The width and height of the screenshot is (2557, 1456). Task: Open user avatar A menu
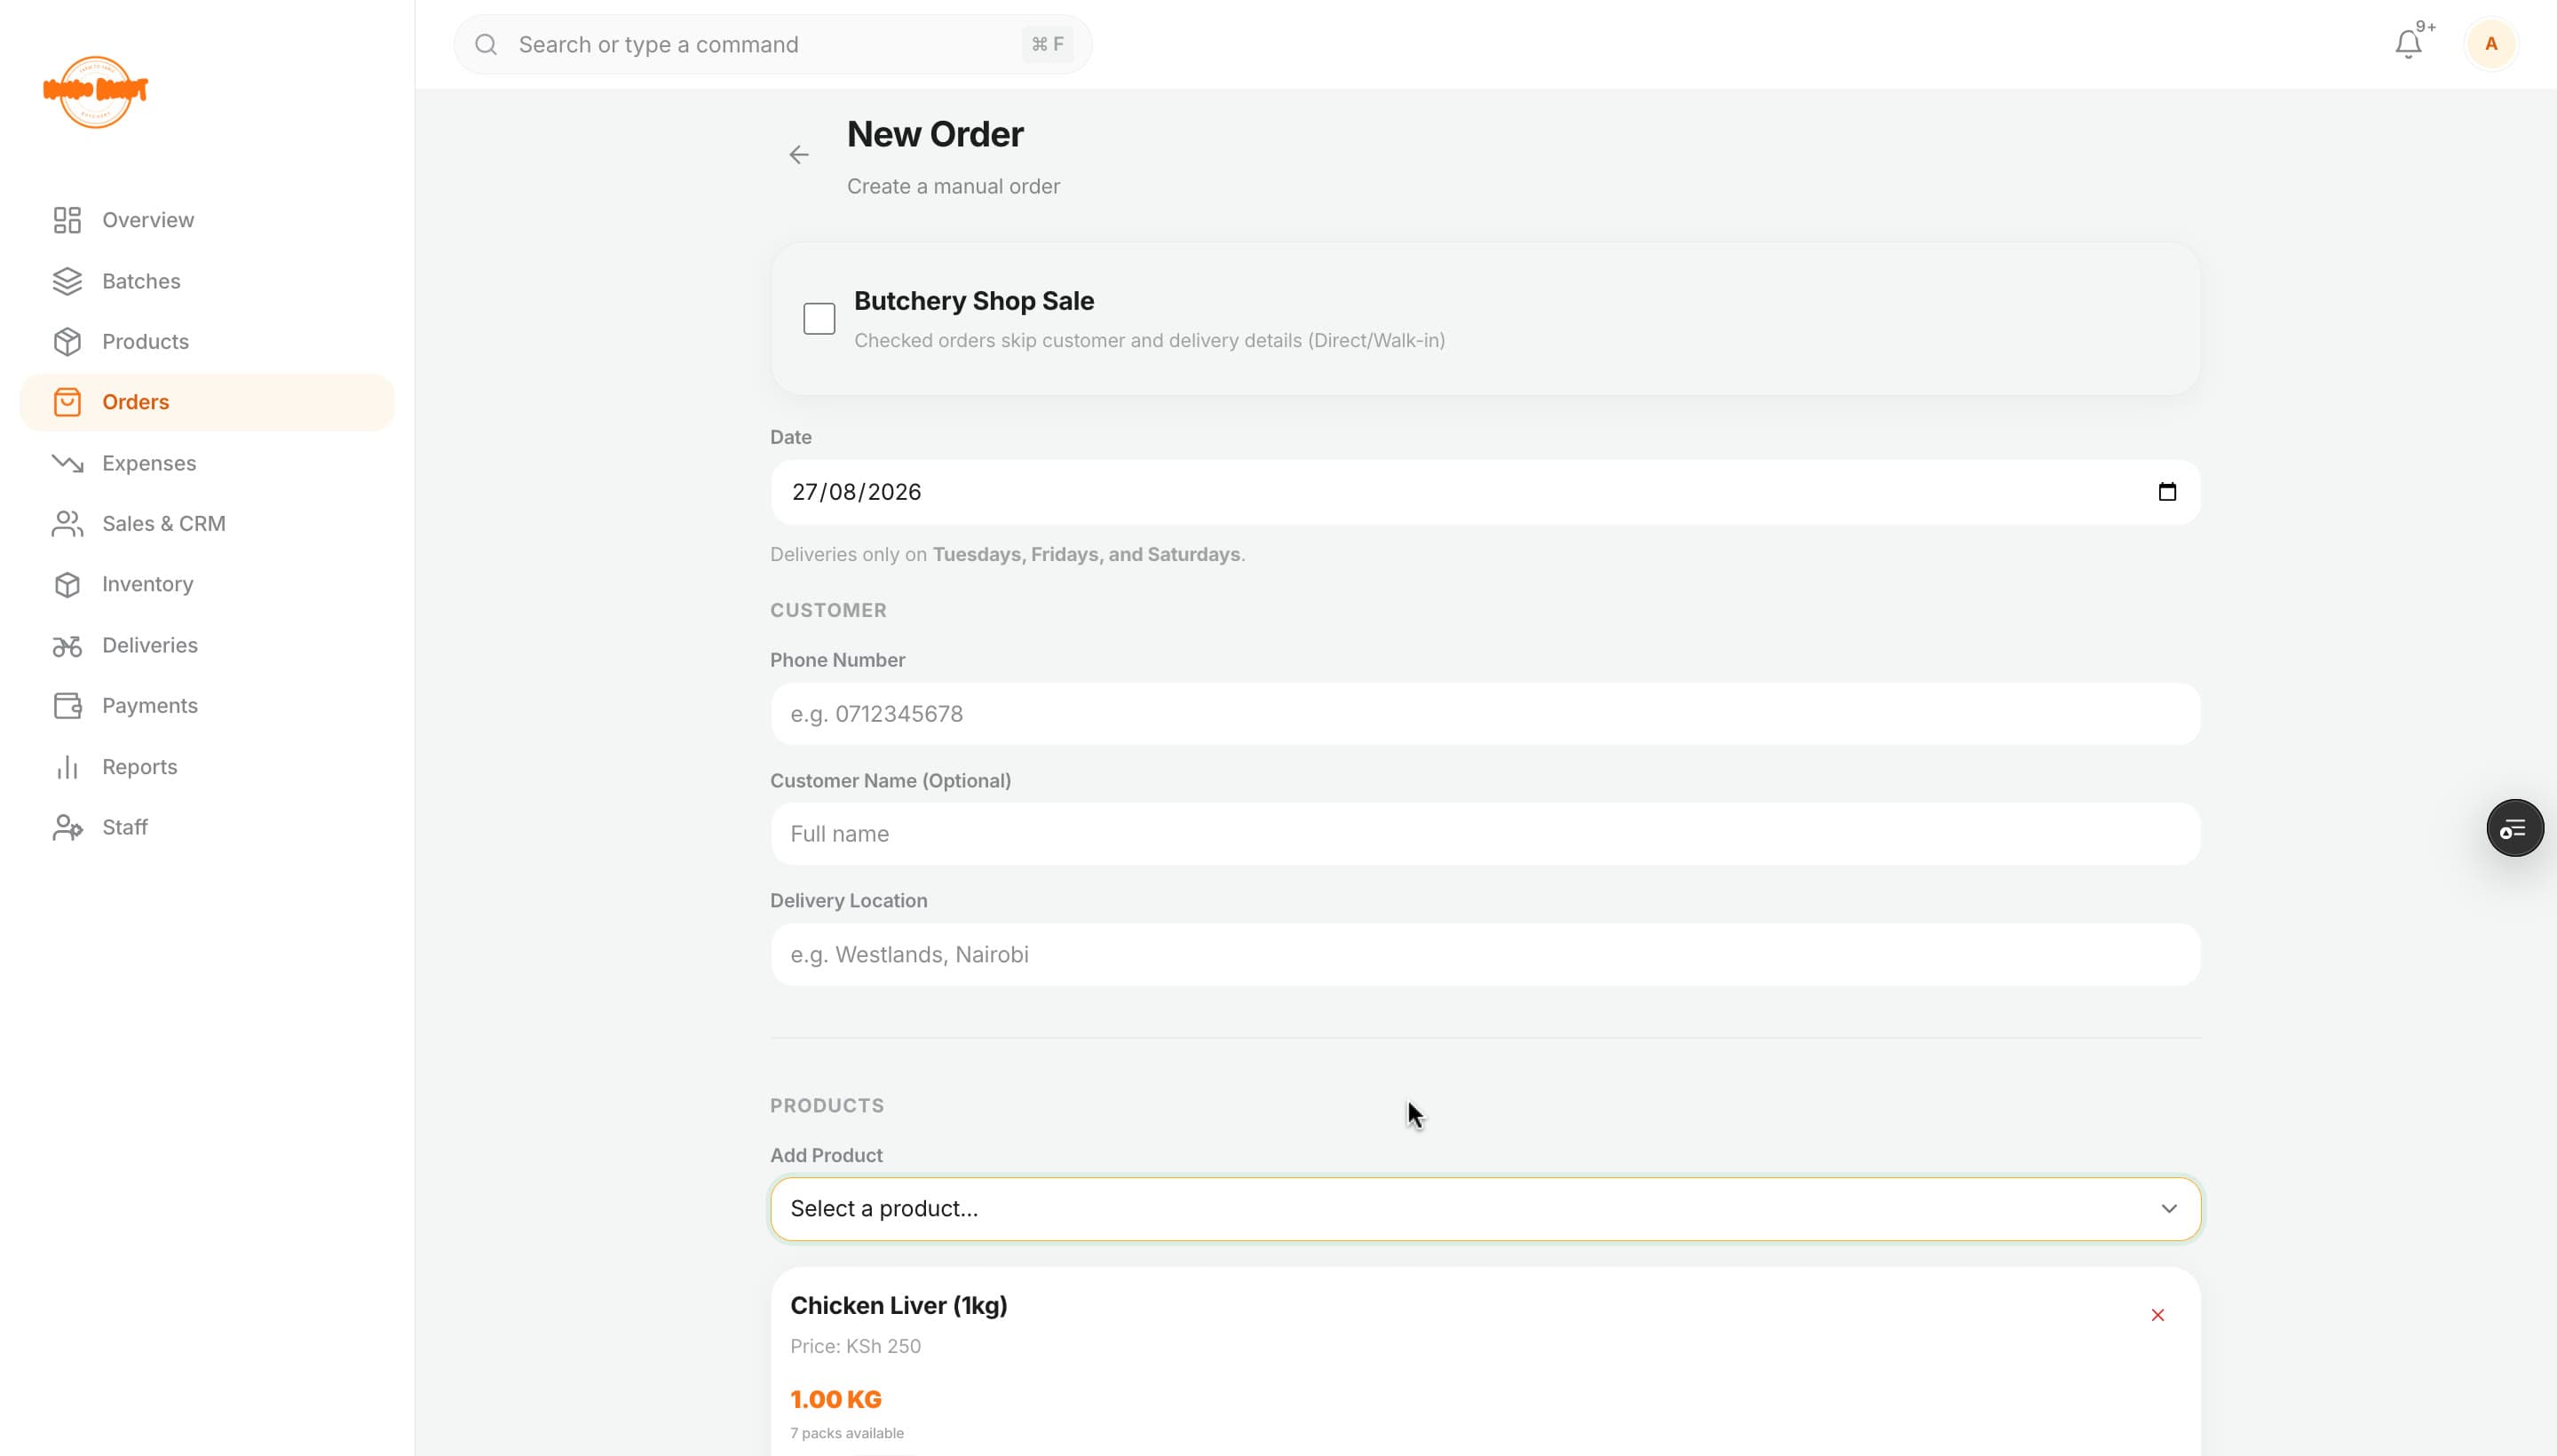2490,44
